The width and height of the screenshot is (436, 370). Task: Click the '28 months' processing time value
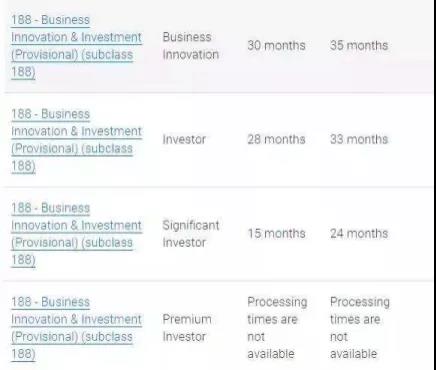pos(276,140)
